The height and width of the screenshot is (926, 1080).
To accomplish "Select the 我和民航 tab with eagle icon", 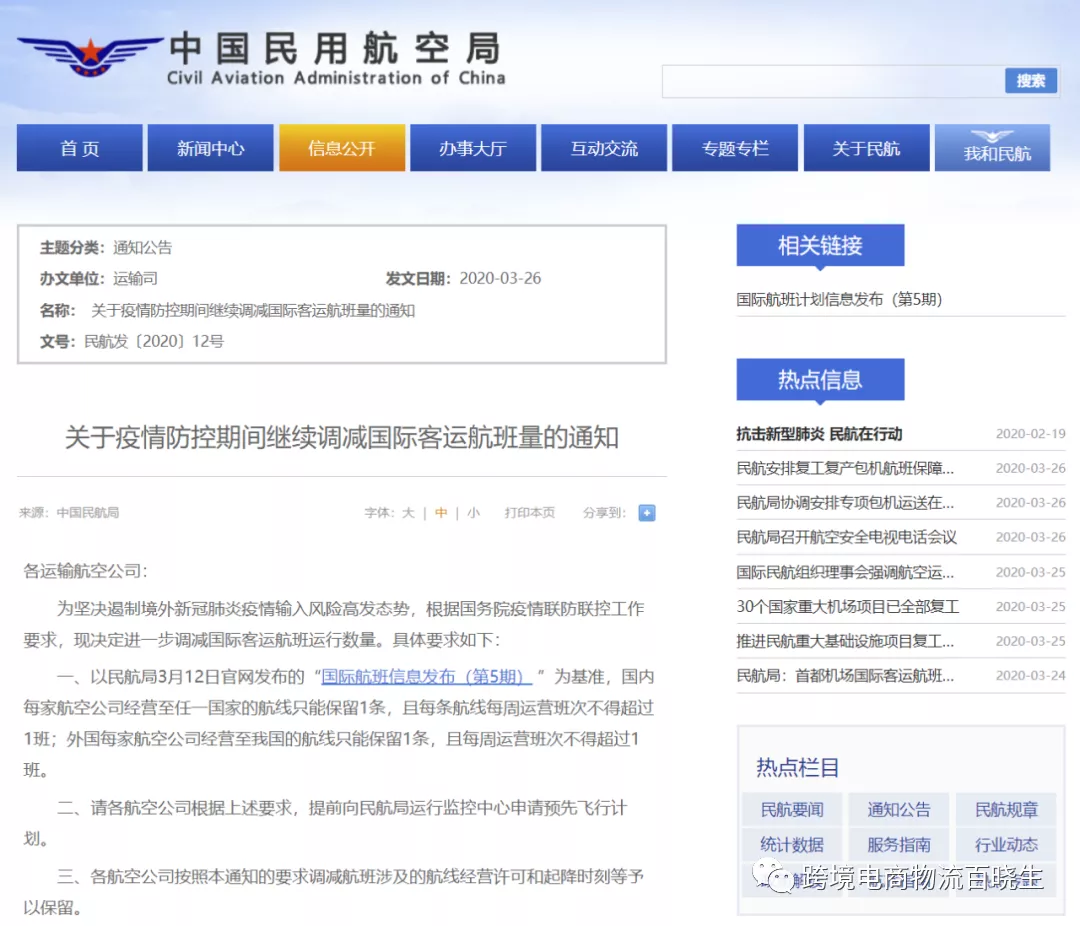I will coord(991,147).
